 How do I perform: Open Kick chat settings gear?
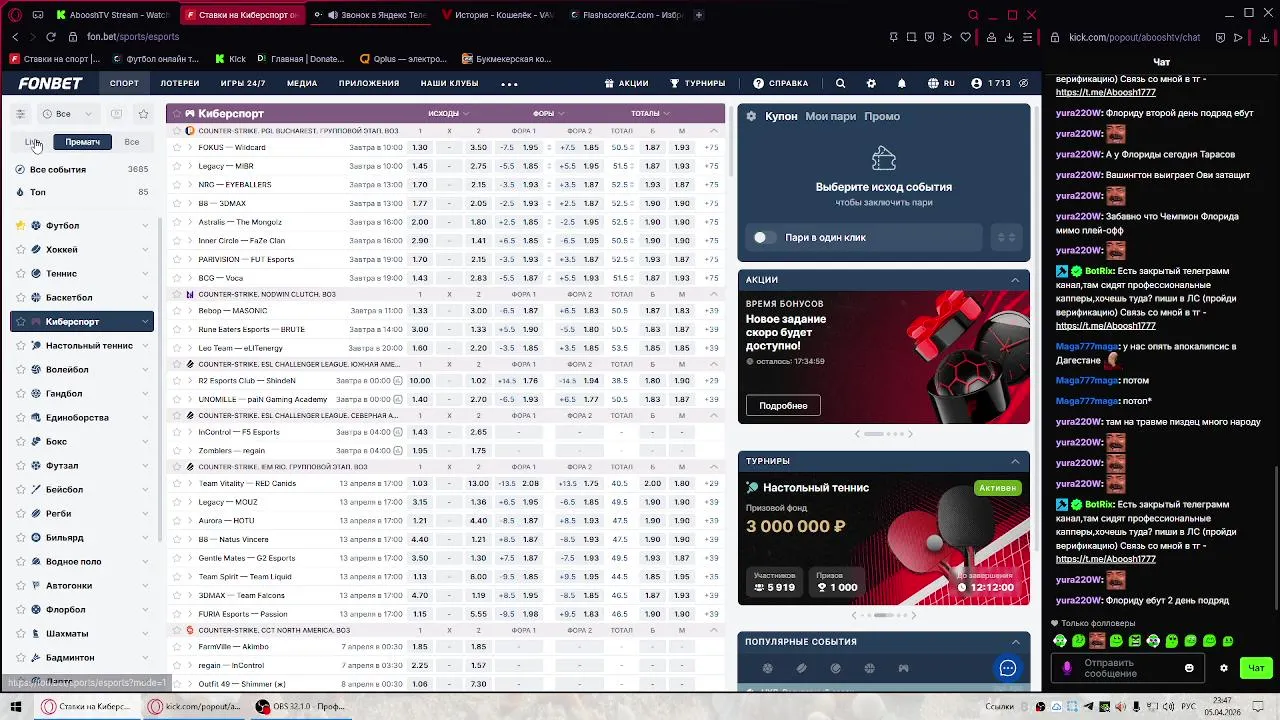pyautogui.click(x=1224, y=668)
